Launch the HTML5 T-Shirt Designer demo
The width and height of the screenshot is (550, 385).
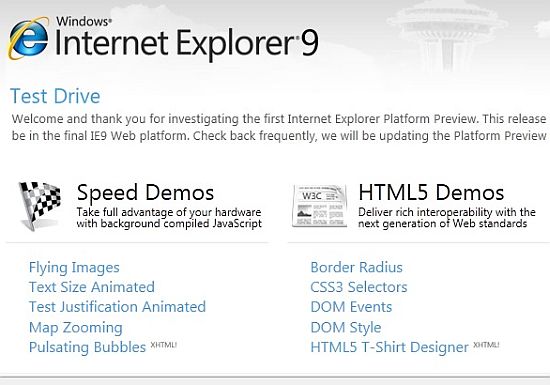tap(389, 347)
